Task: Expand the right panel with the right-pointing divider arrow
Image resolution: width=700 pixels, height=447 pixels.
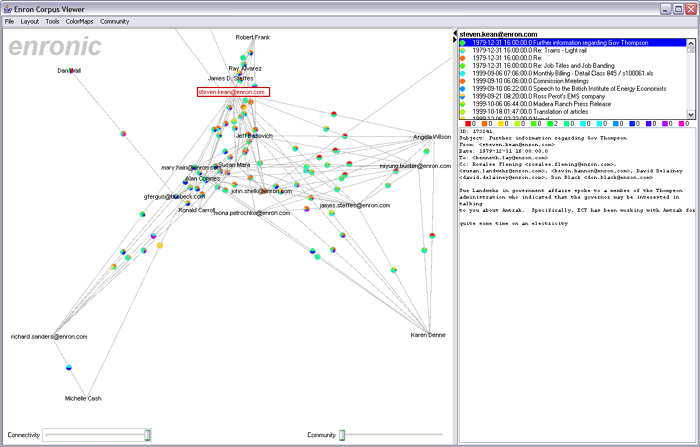Action: click(455, 39)
